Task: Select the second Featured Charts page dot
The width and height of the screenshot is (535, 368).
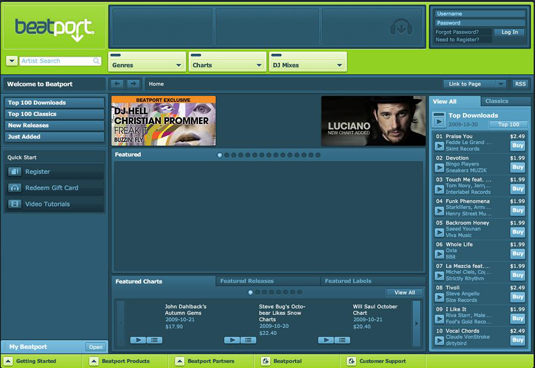Action: pos(257,292)
